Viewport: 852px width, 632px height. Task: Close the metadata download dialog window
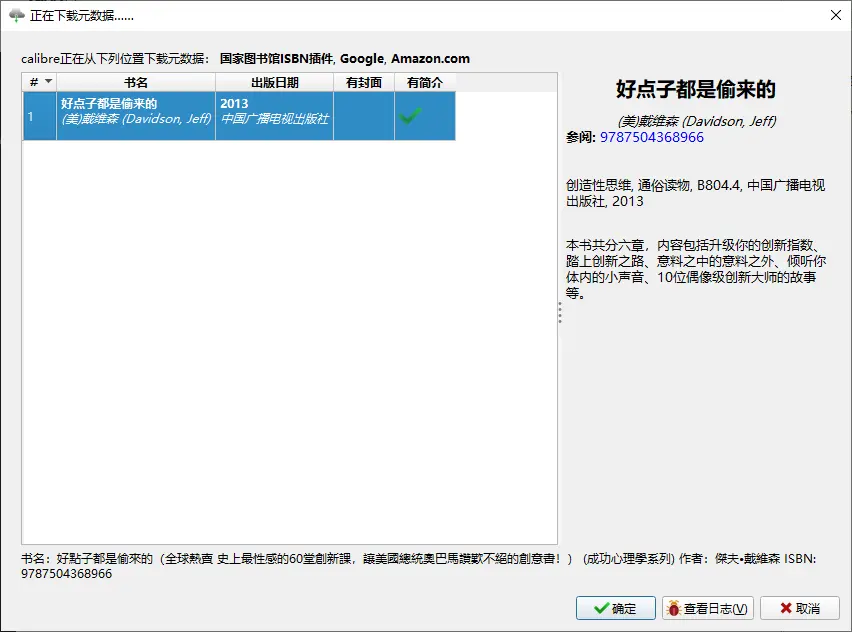pos(835,16)
